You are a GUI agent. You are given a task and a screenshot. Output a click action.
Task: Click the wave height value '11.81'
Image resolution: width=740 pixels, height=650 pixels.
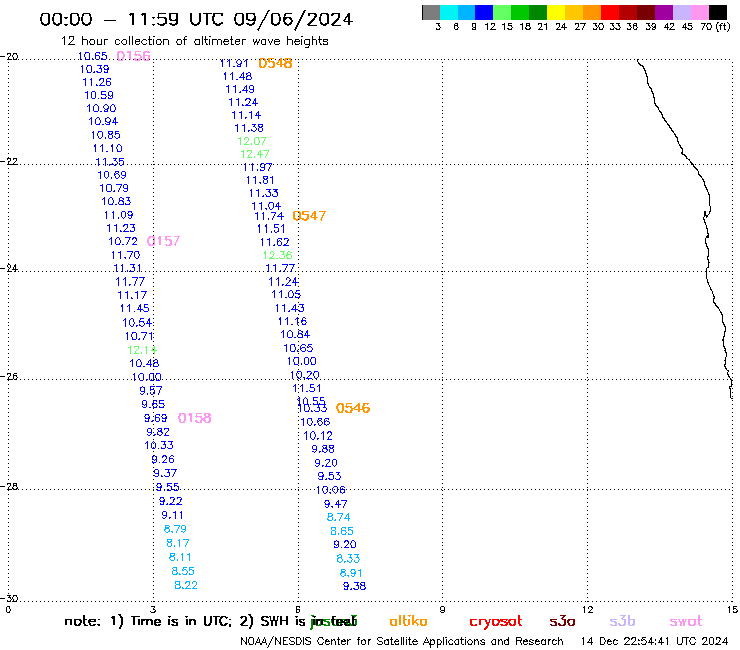[260, 180]
